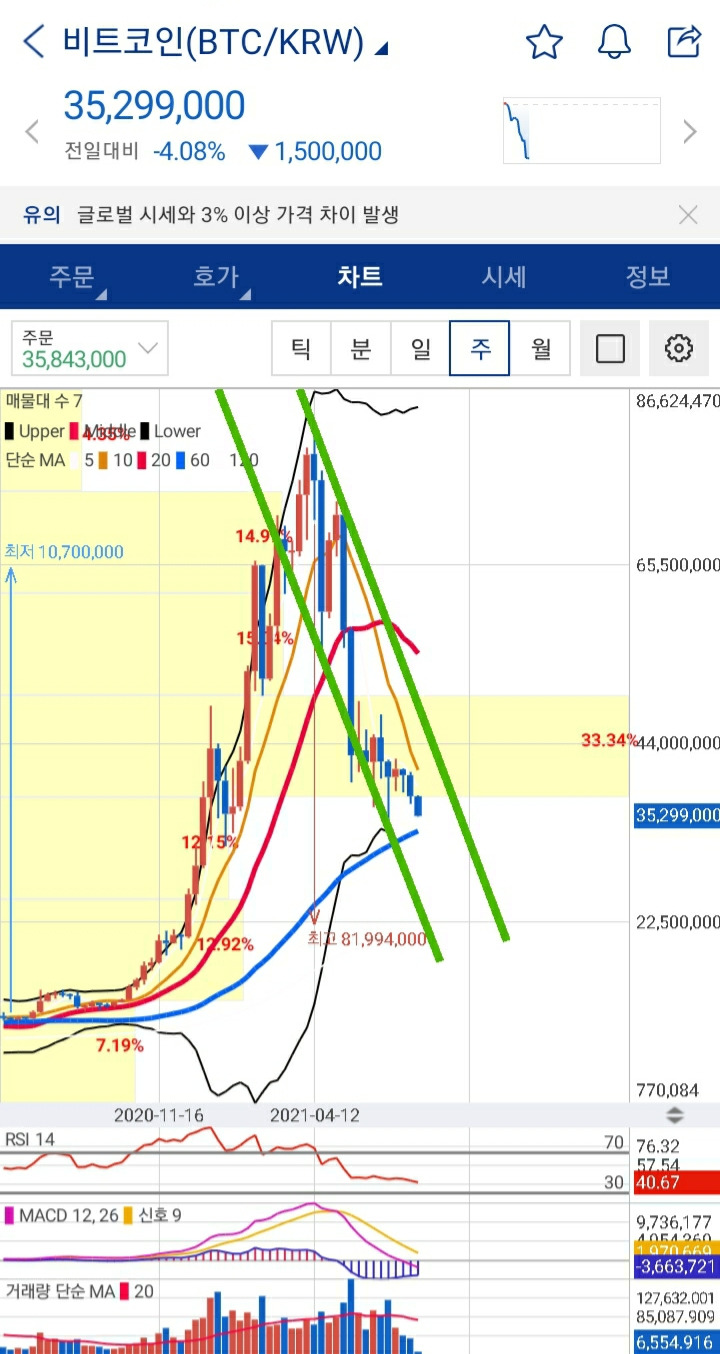The width and height of the screenshot is (720, 1354).
Task: Tap the ▼1,500,000 change amount
Action: pyautogui.click(x=315, y=152)
